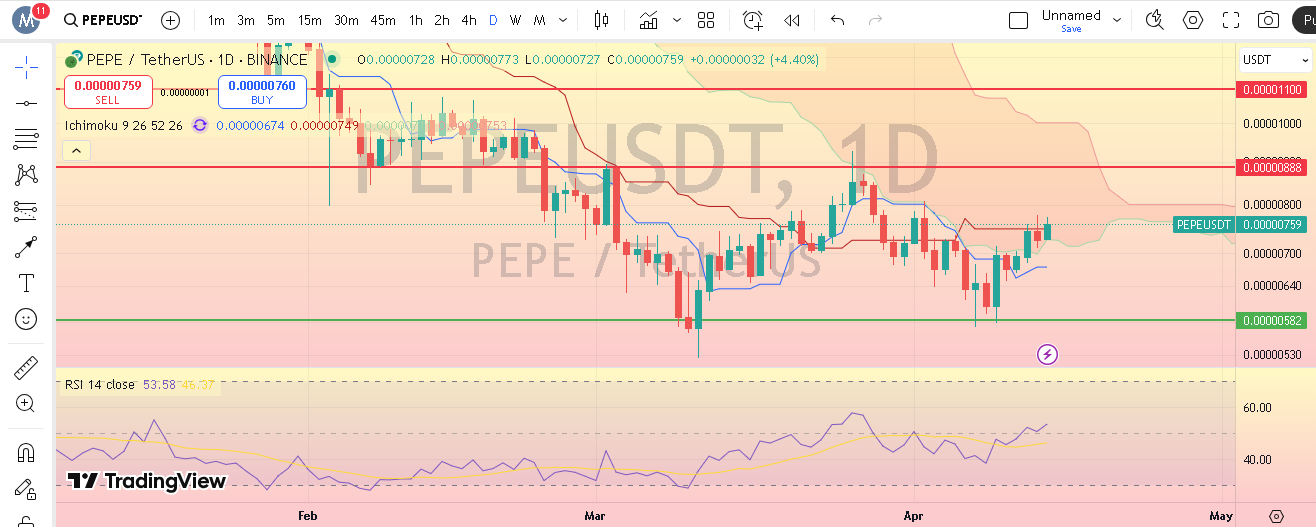The height and width of the screenshot is (527, 1316).
Task: Redo the last chart action
Action: tap(875, 20)
